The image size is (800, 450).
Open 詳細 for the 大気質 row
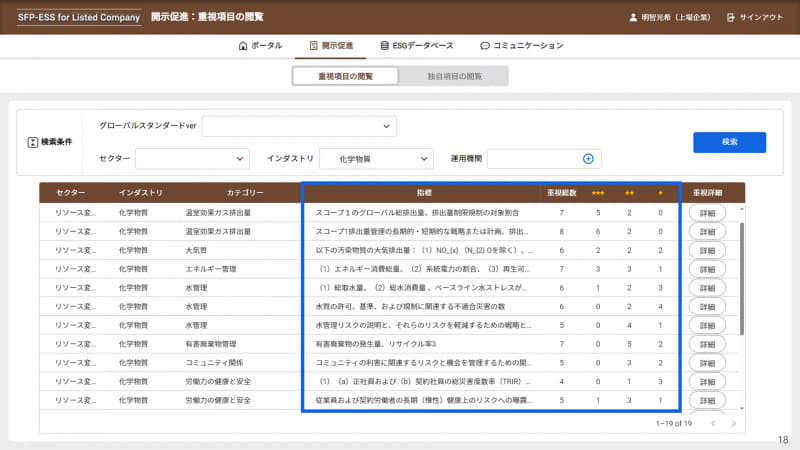[x=707, y=251]
